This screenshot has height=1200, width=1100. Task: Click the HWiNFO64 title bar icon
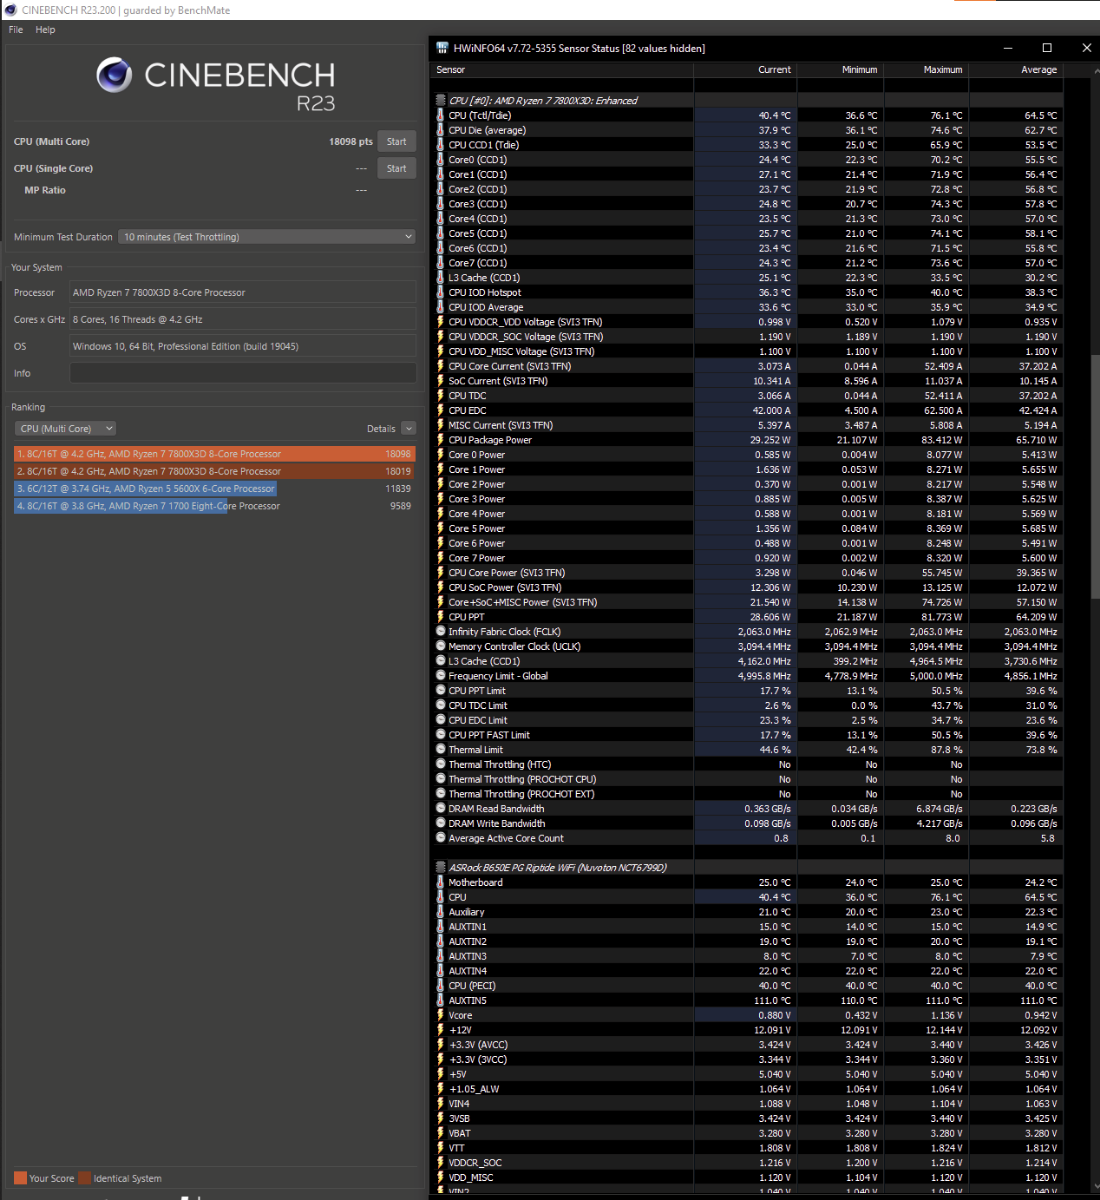pos(443,48)
